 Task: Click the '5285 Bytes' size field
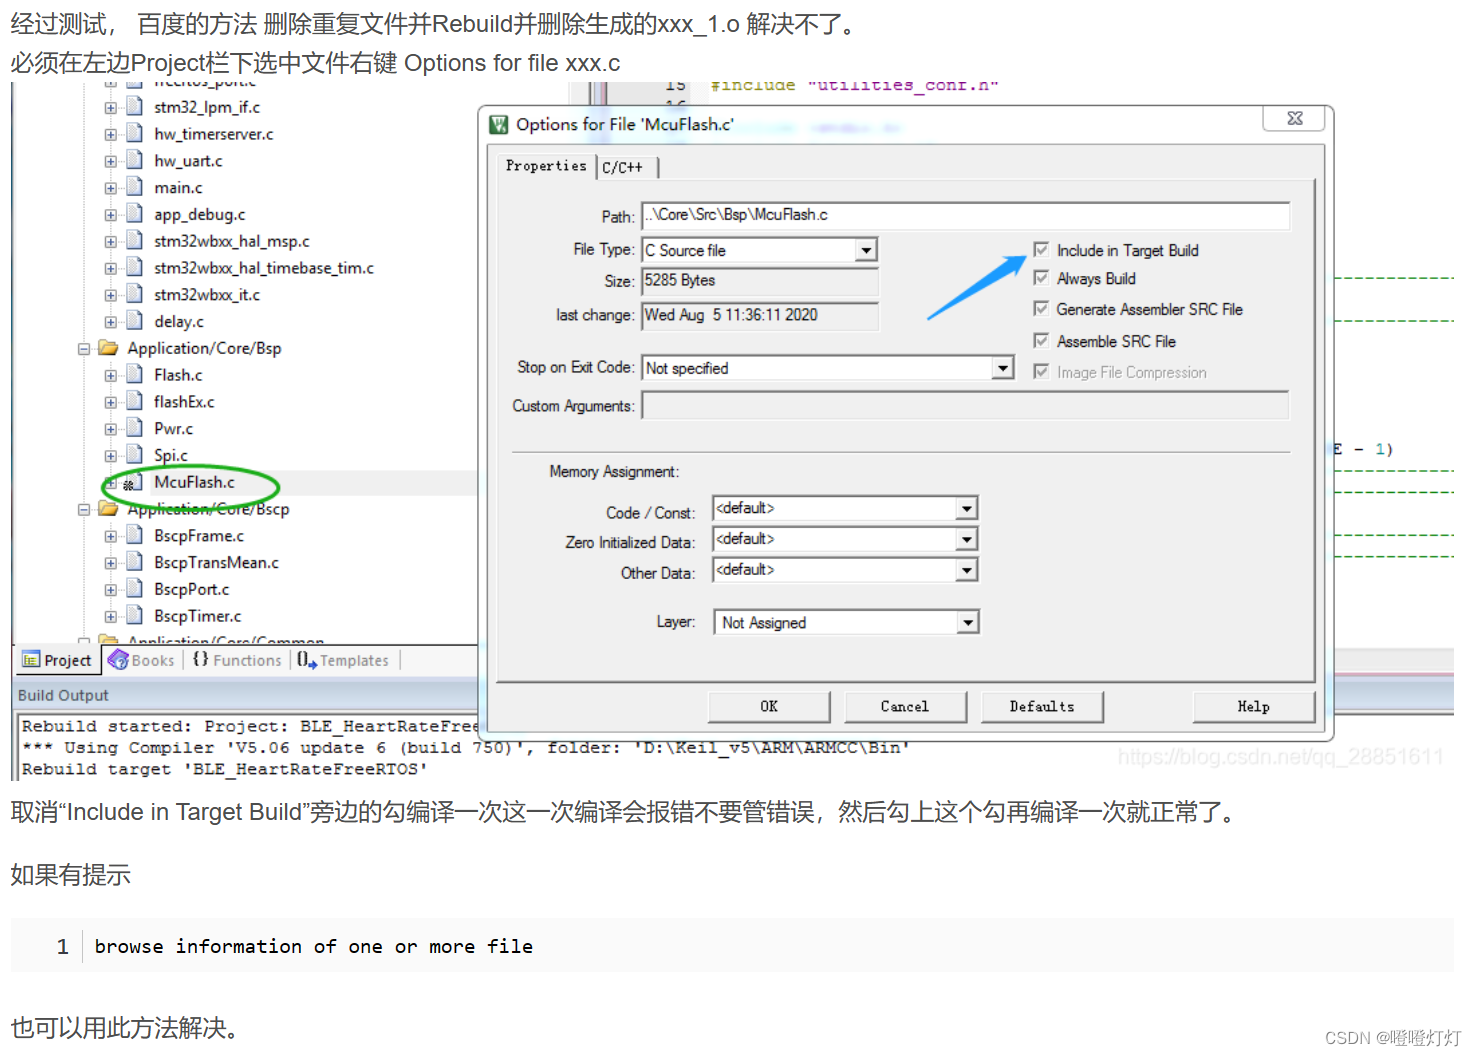[760, 281]
